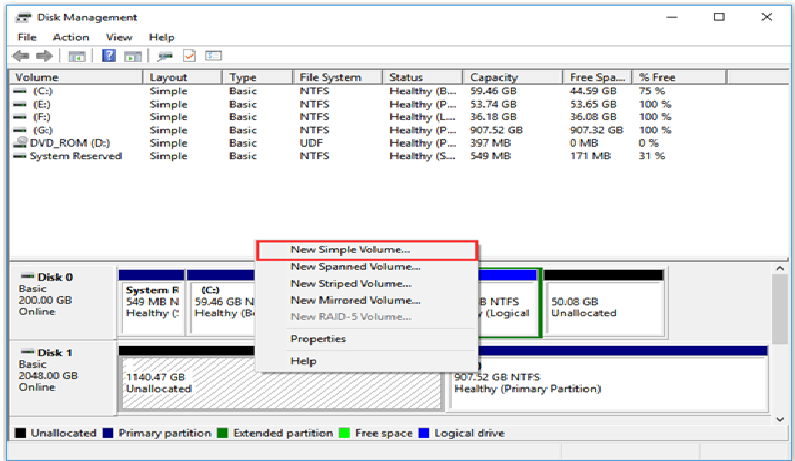This screenshot has width=795, height=461.
Task: Sort by the Volume column header
Action: [x=77, y=78]
